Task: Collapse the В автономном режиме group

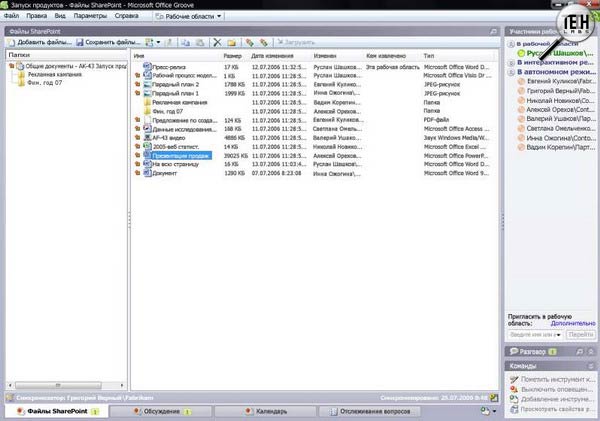Action: tap(511, 72)
